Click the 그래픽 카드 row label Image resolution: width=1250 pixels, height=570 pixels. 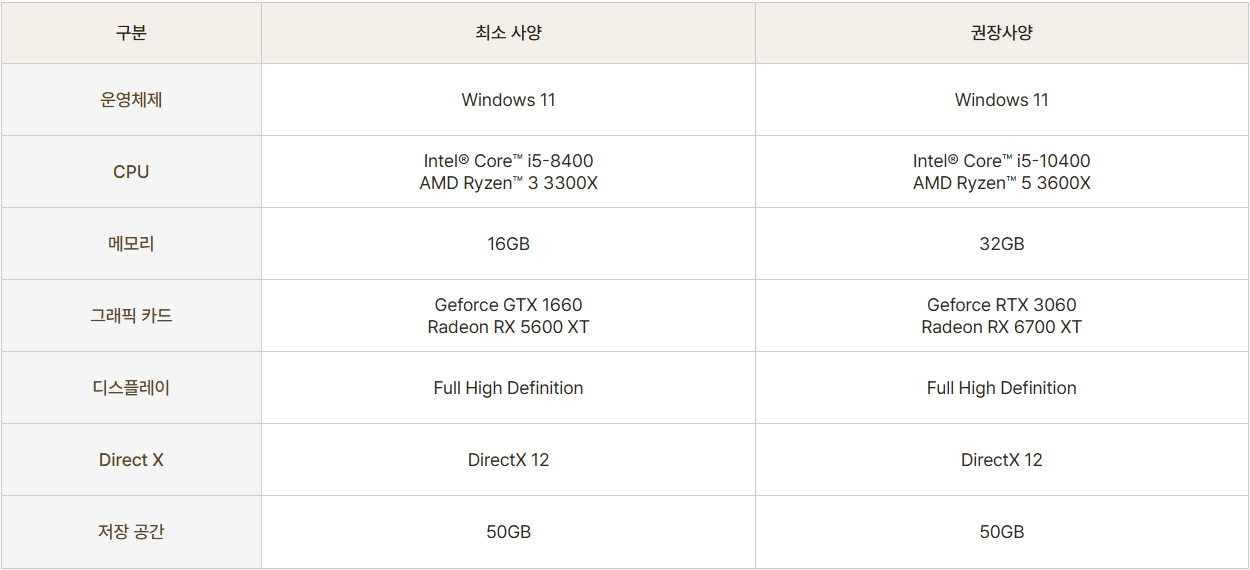131,316
